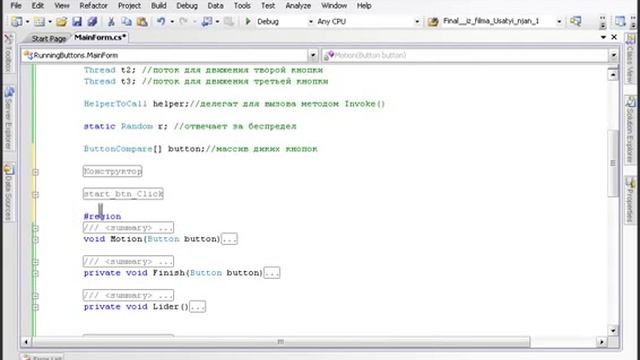Open the Add New Item dropdown arrow
Screen dimensions: 640x360
click(50, 22)
